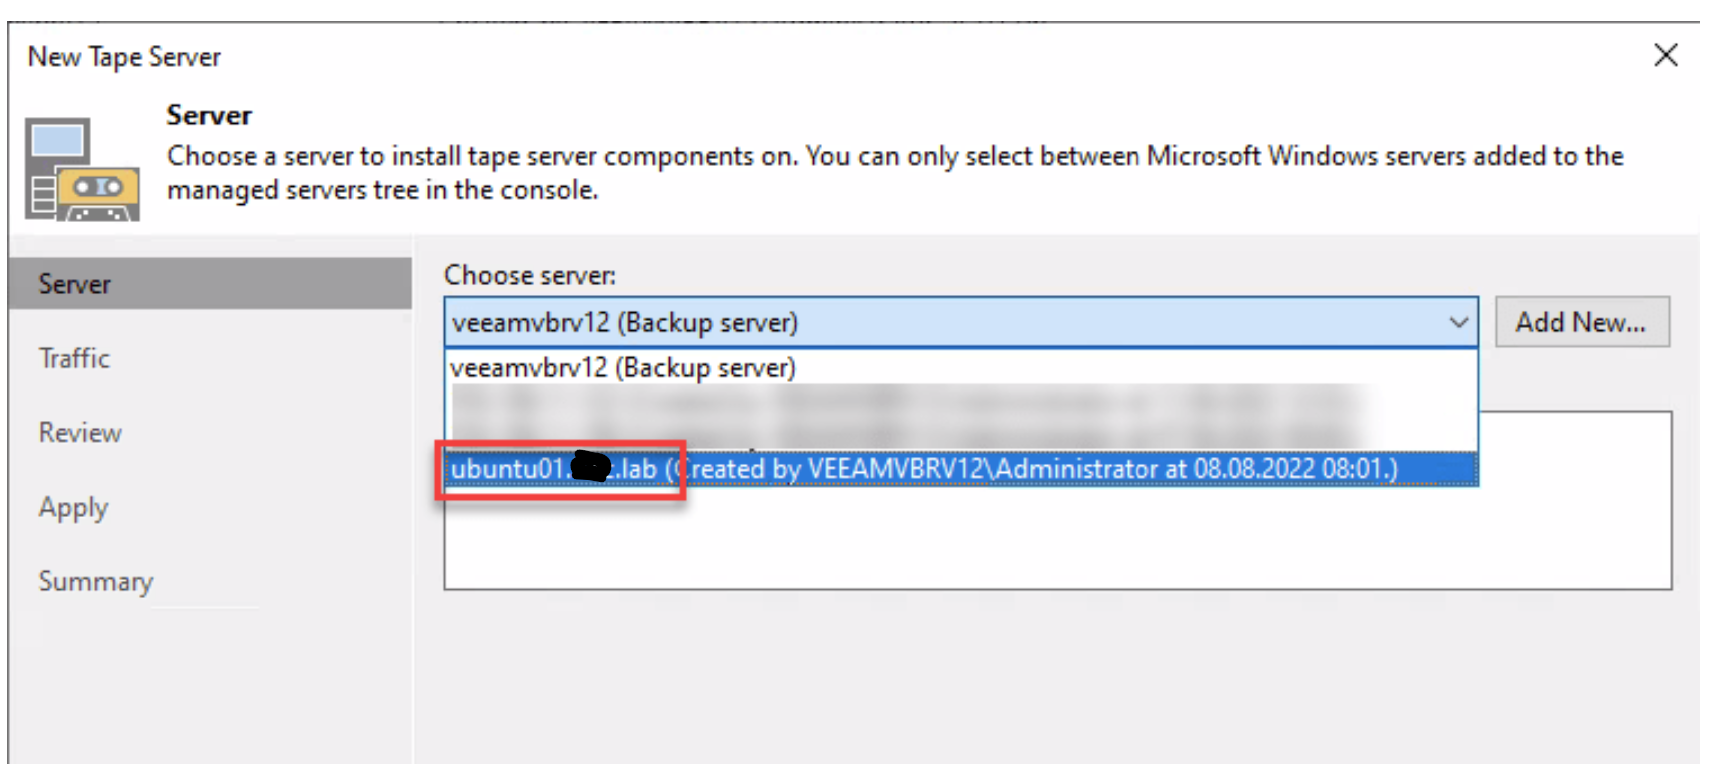Select the ubuntu01 lab server entry

coord(961,468)
